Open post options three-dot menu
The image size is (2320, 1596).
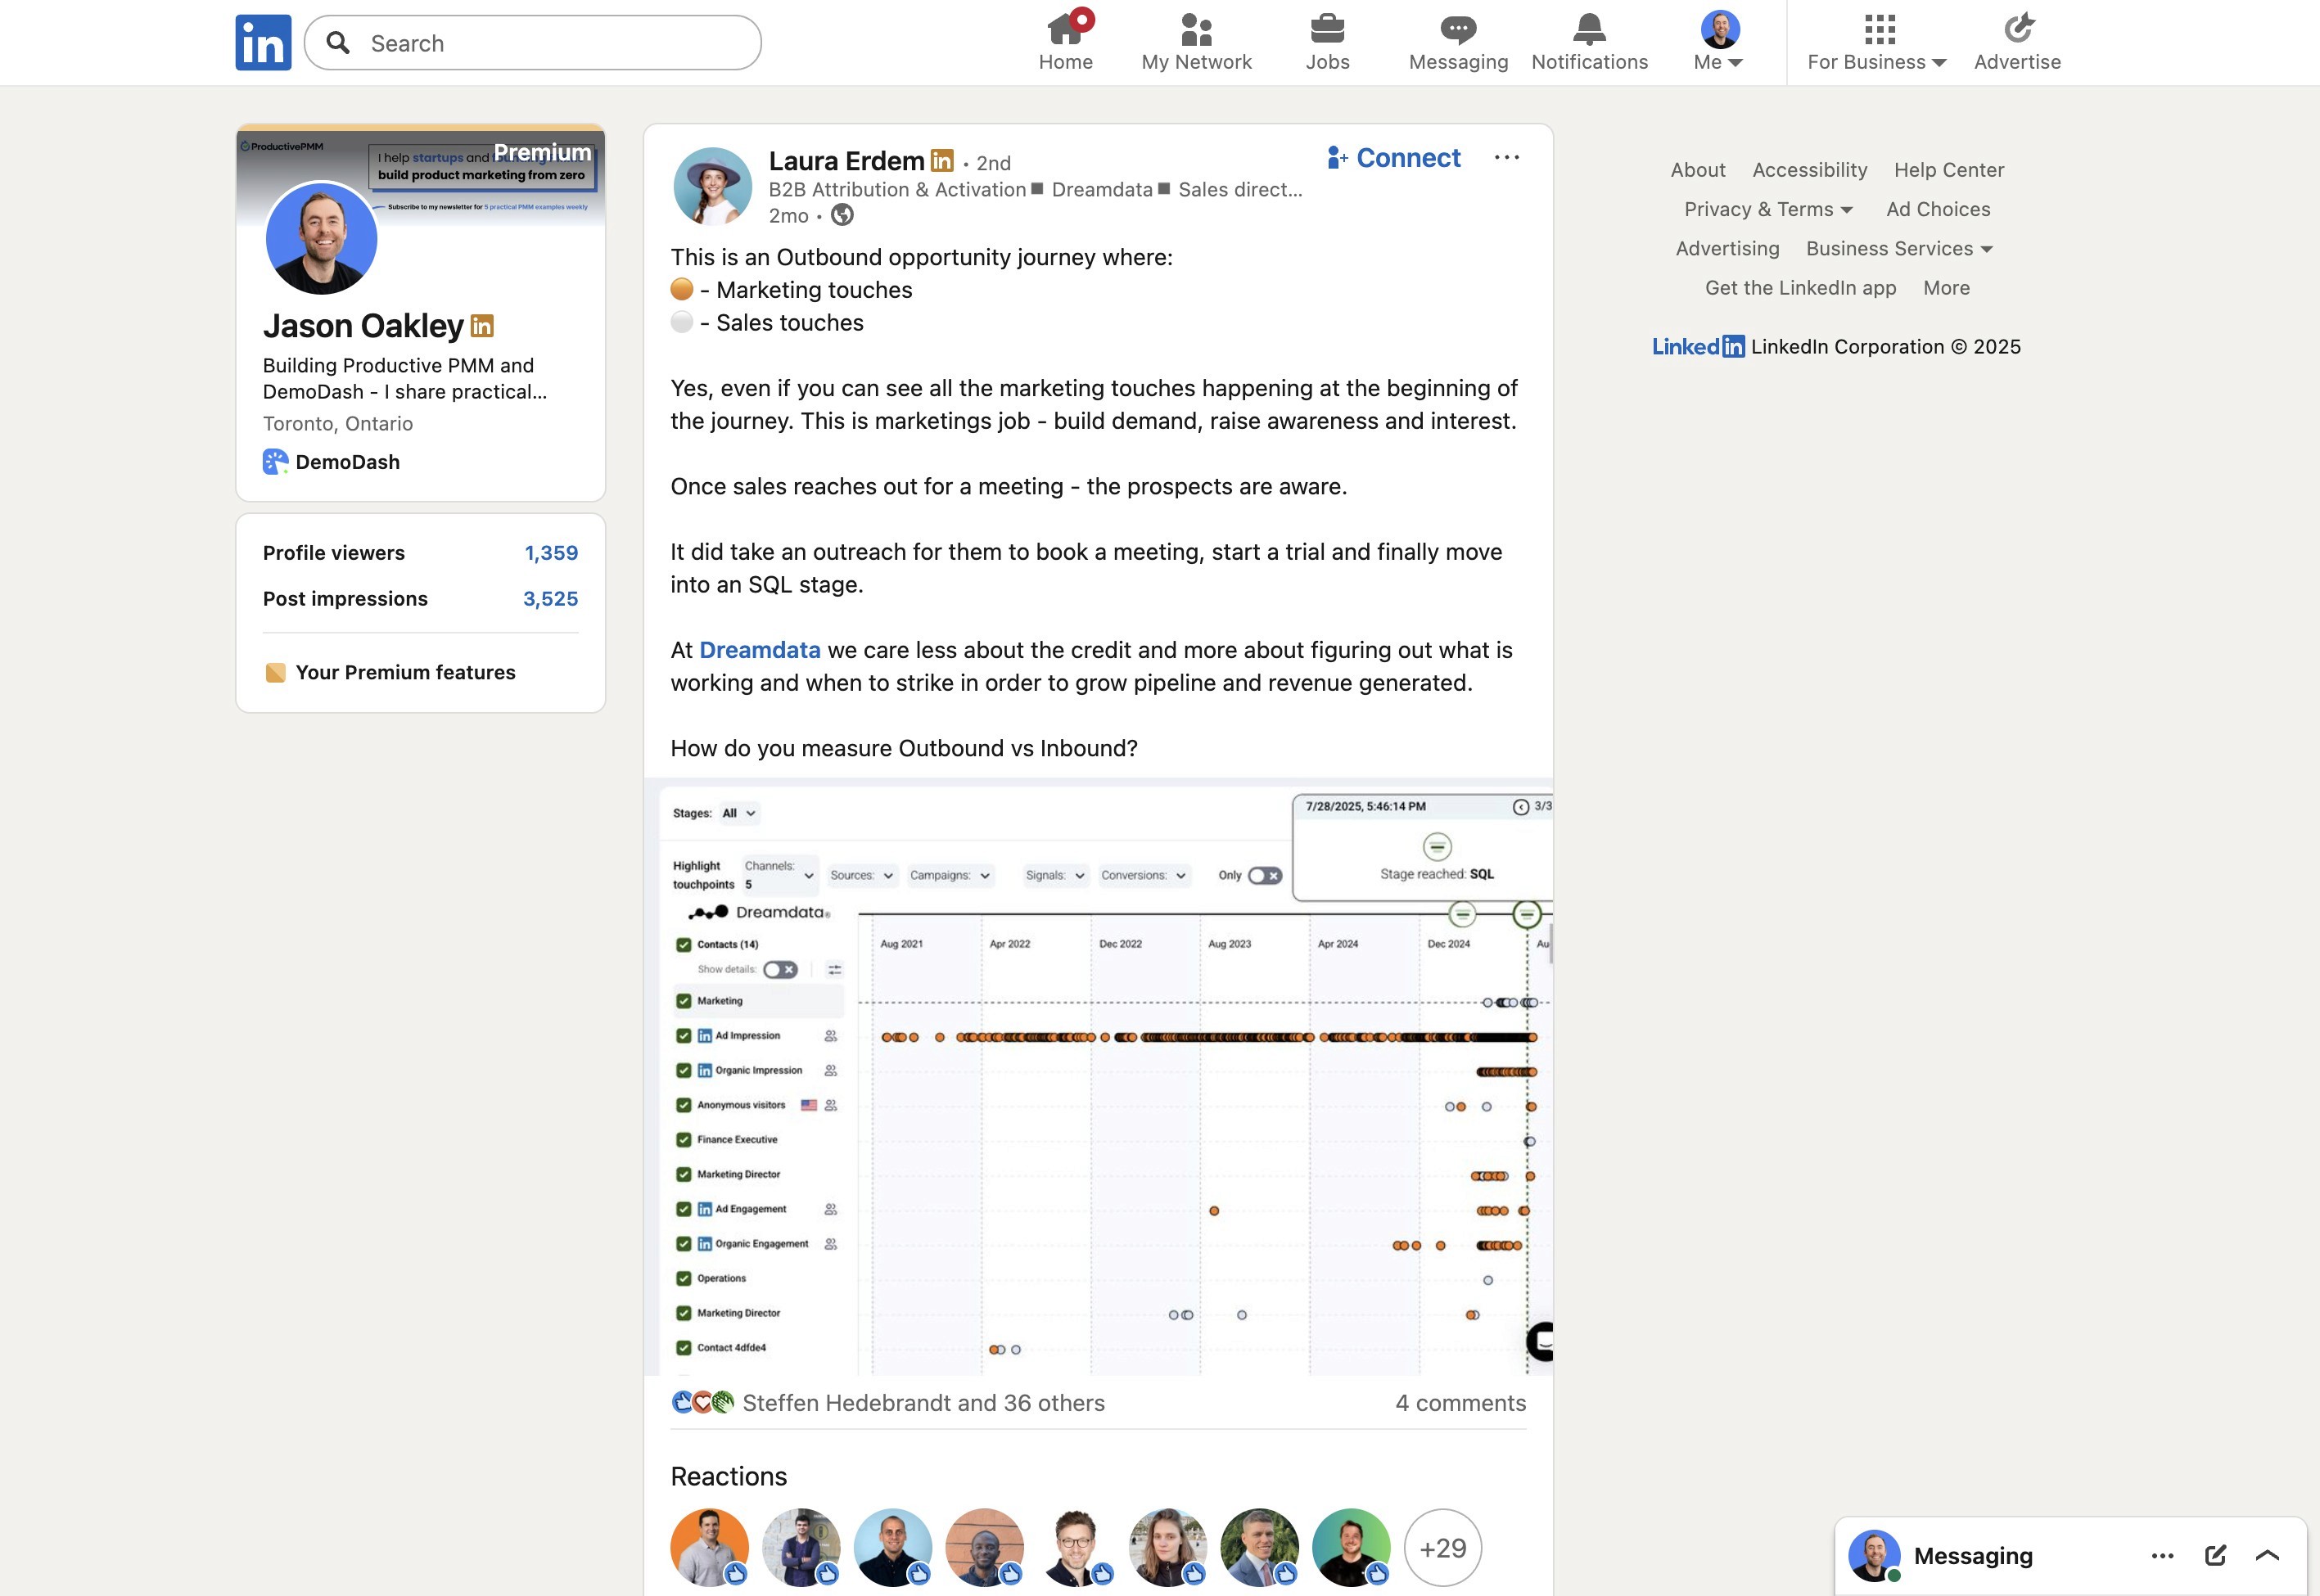1506,158
